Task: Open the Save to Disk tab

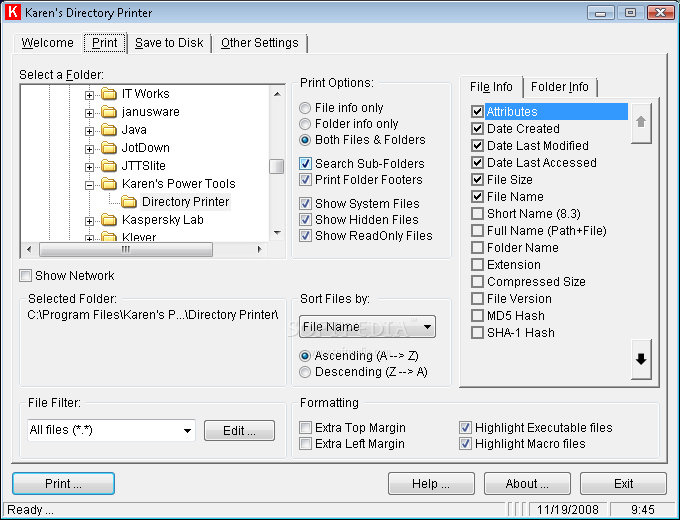Action: click(169, 43)
